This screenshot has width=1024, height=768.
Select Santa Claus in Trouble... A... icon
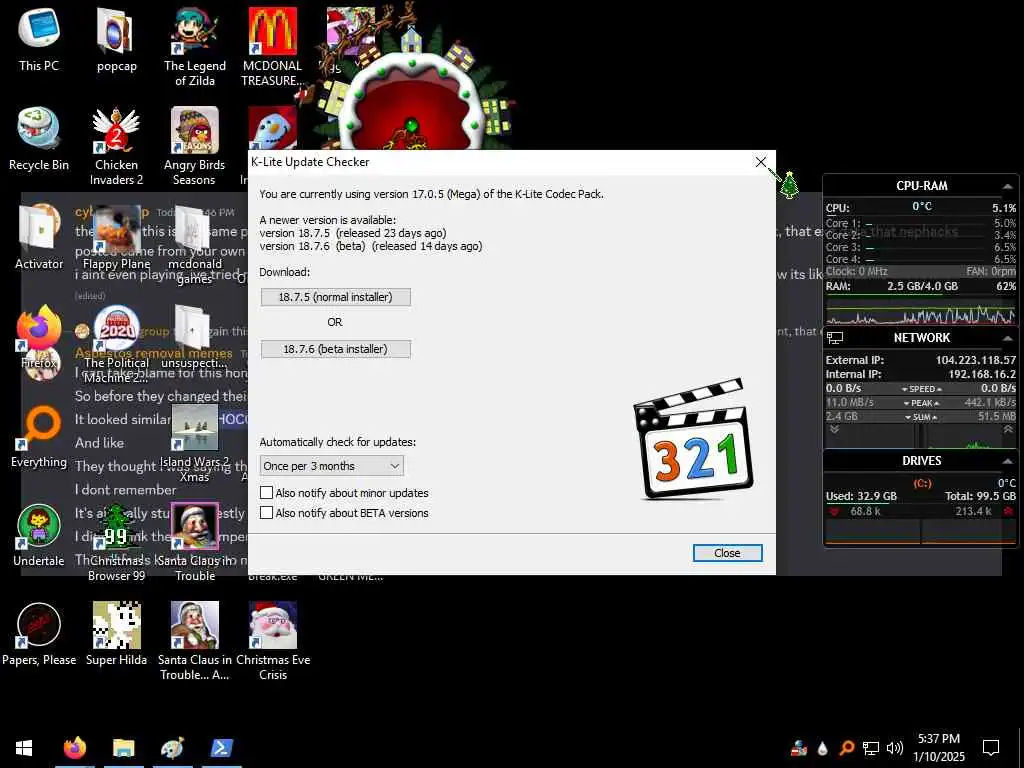pos(195,641)
